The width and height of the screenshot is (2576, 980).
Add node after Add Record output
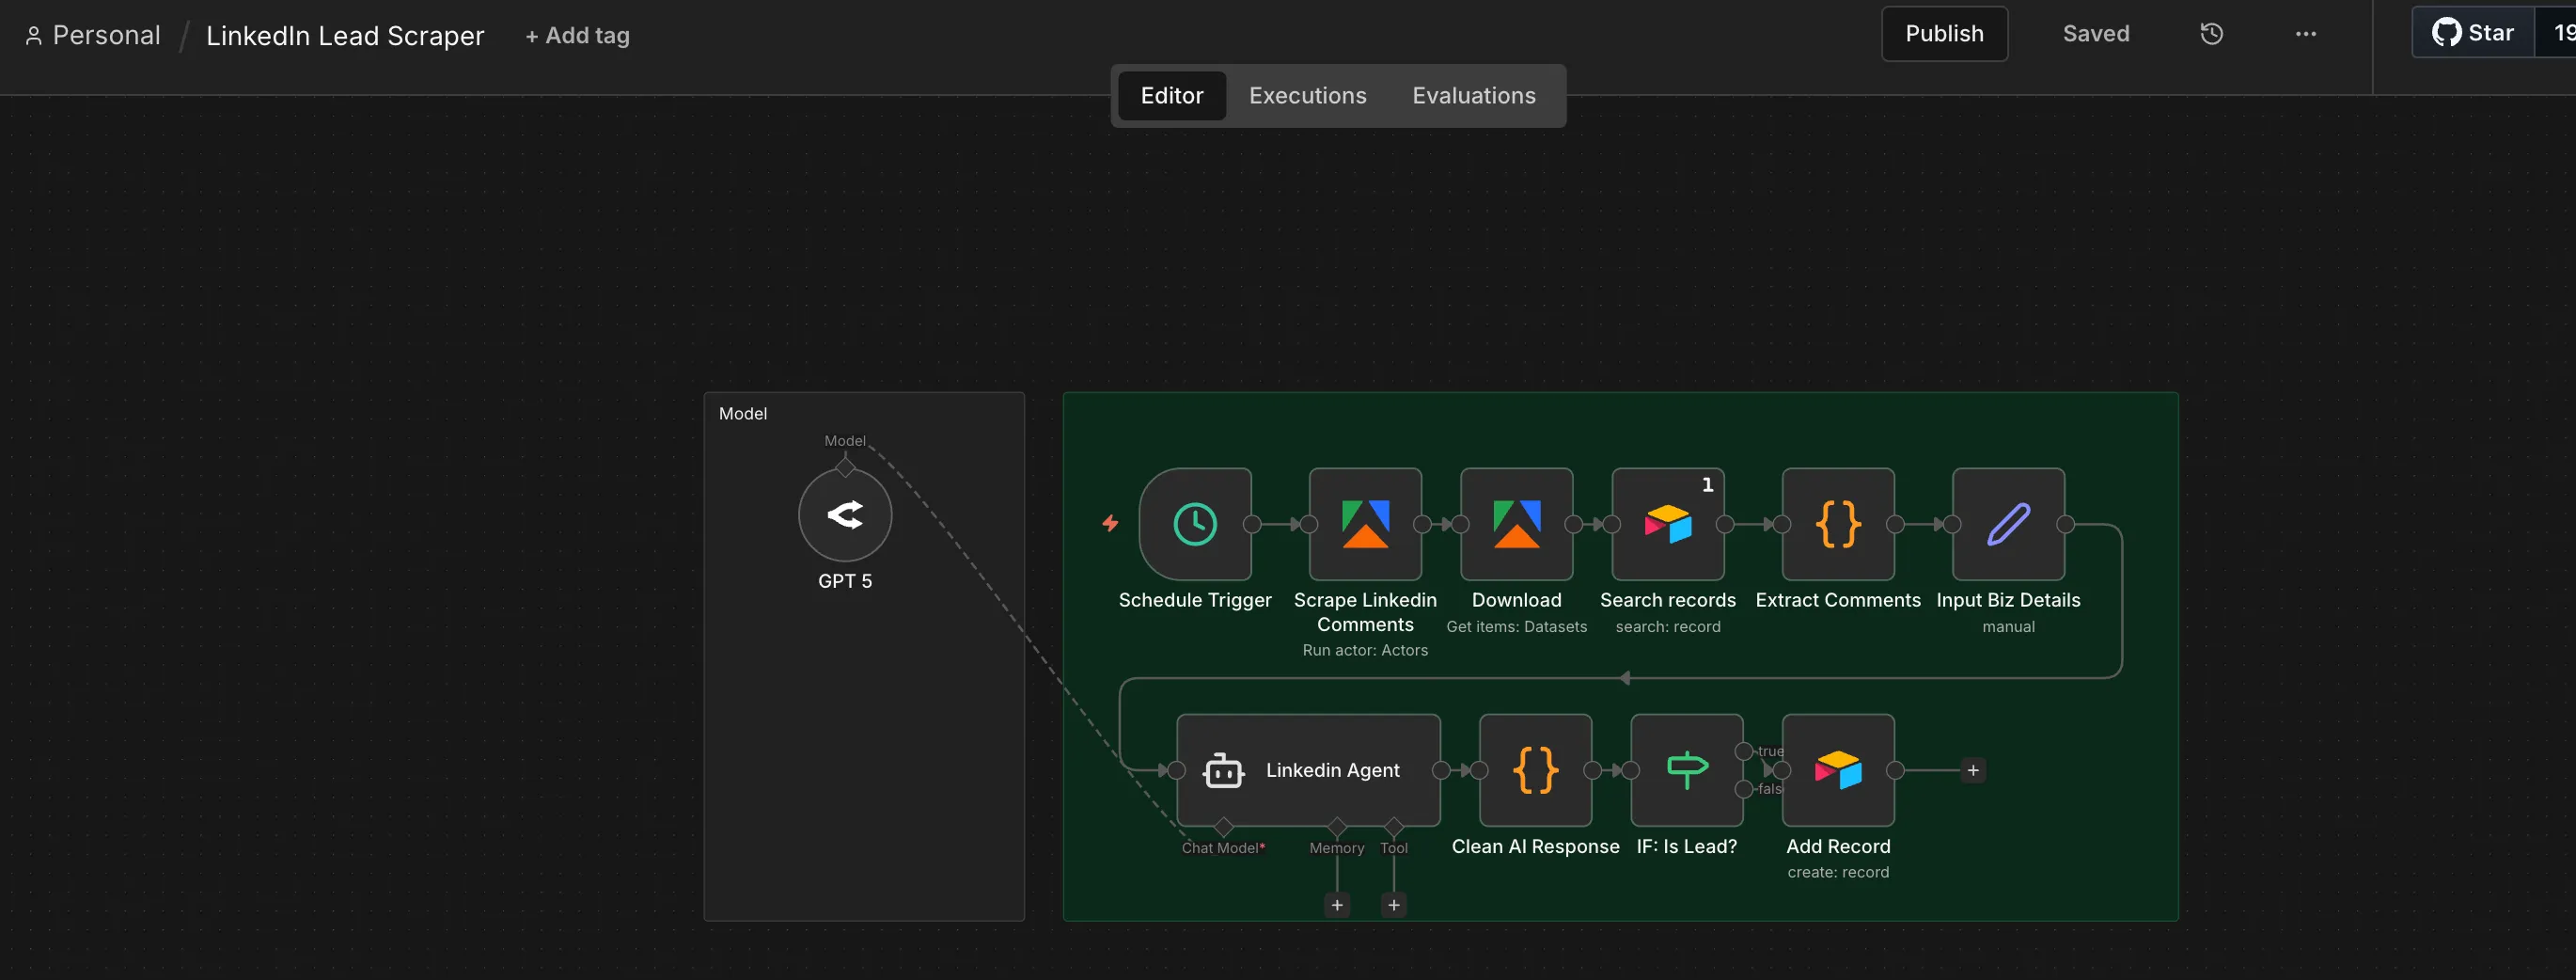(x=1973, y=770)
